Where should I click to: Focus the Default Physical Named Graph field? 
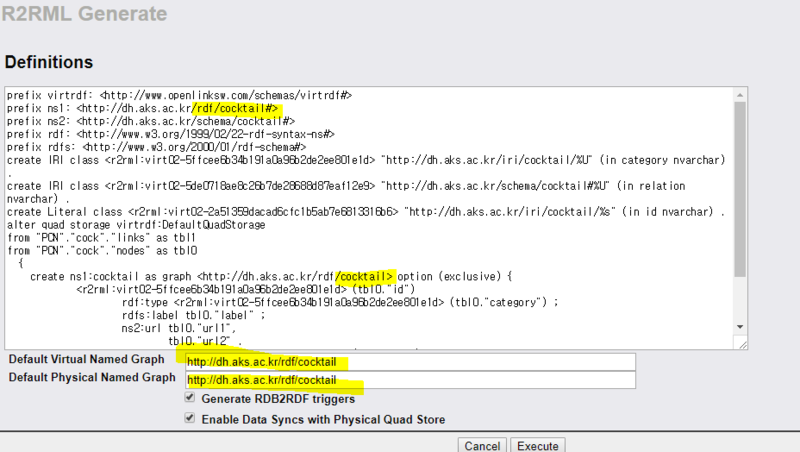(x=405, y=379)
